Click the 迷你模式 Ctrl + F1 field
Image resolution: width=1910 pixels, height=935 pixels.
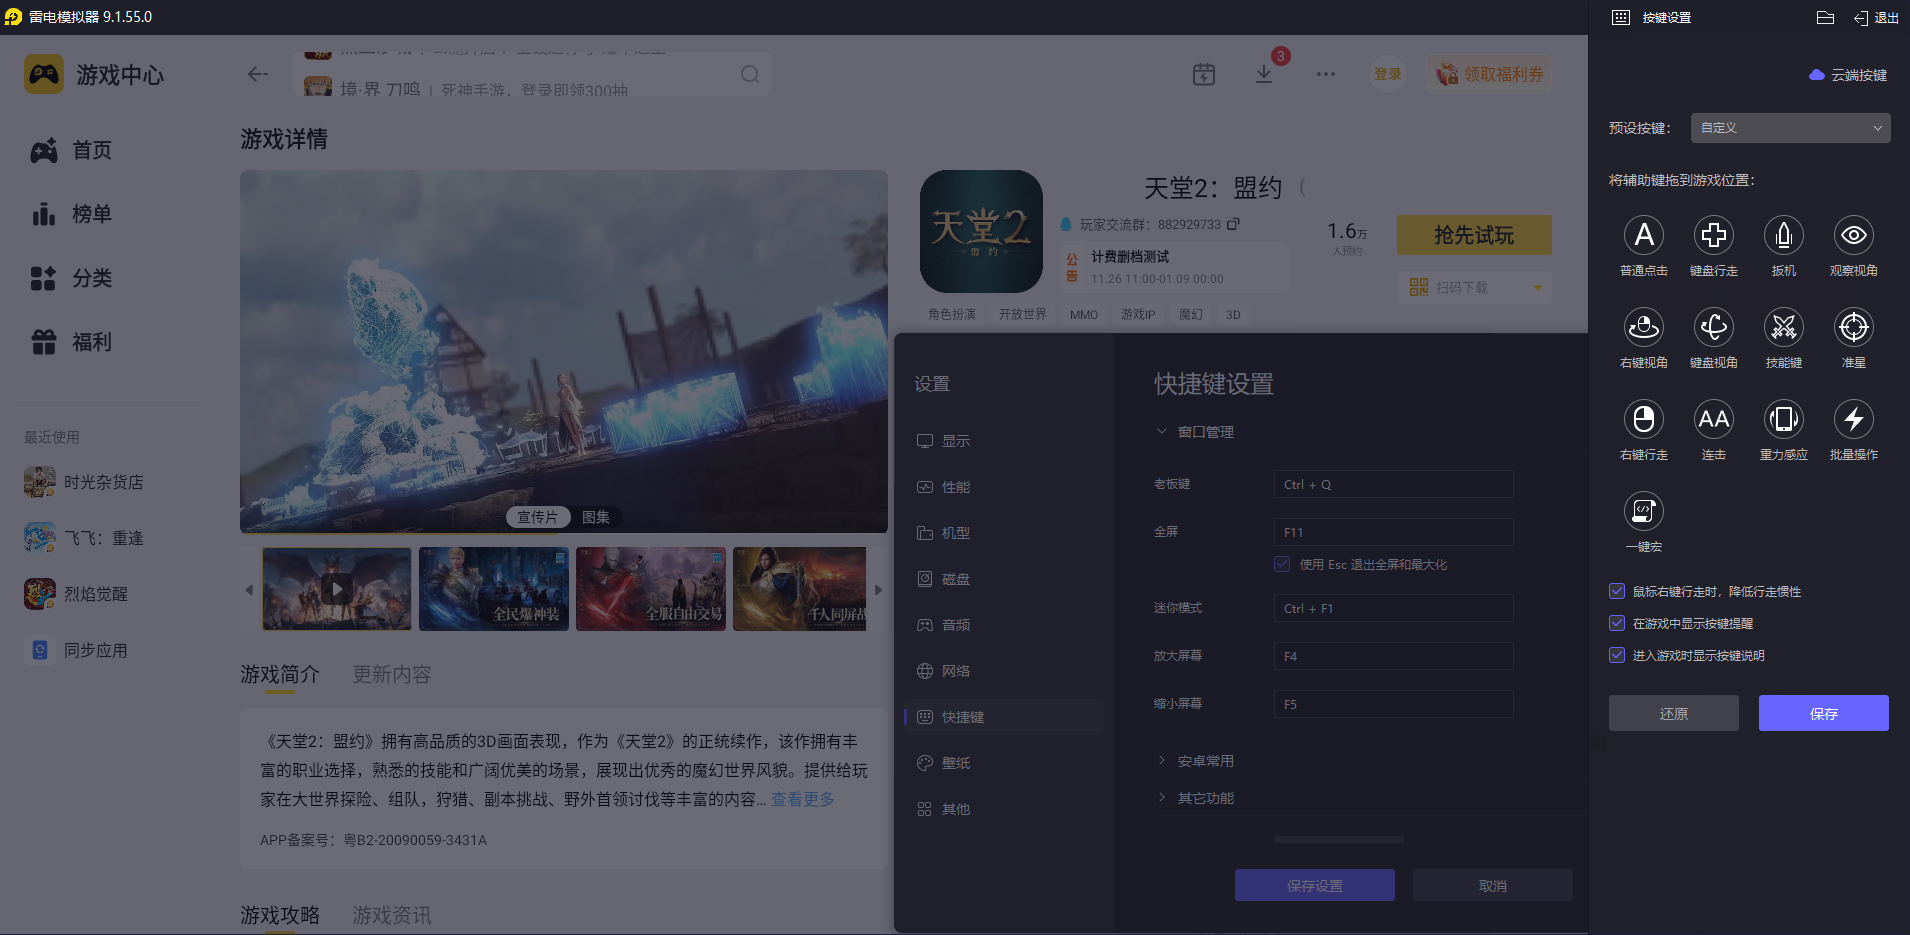(x=1393, y=608)
